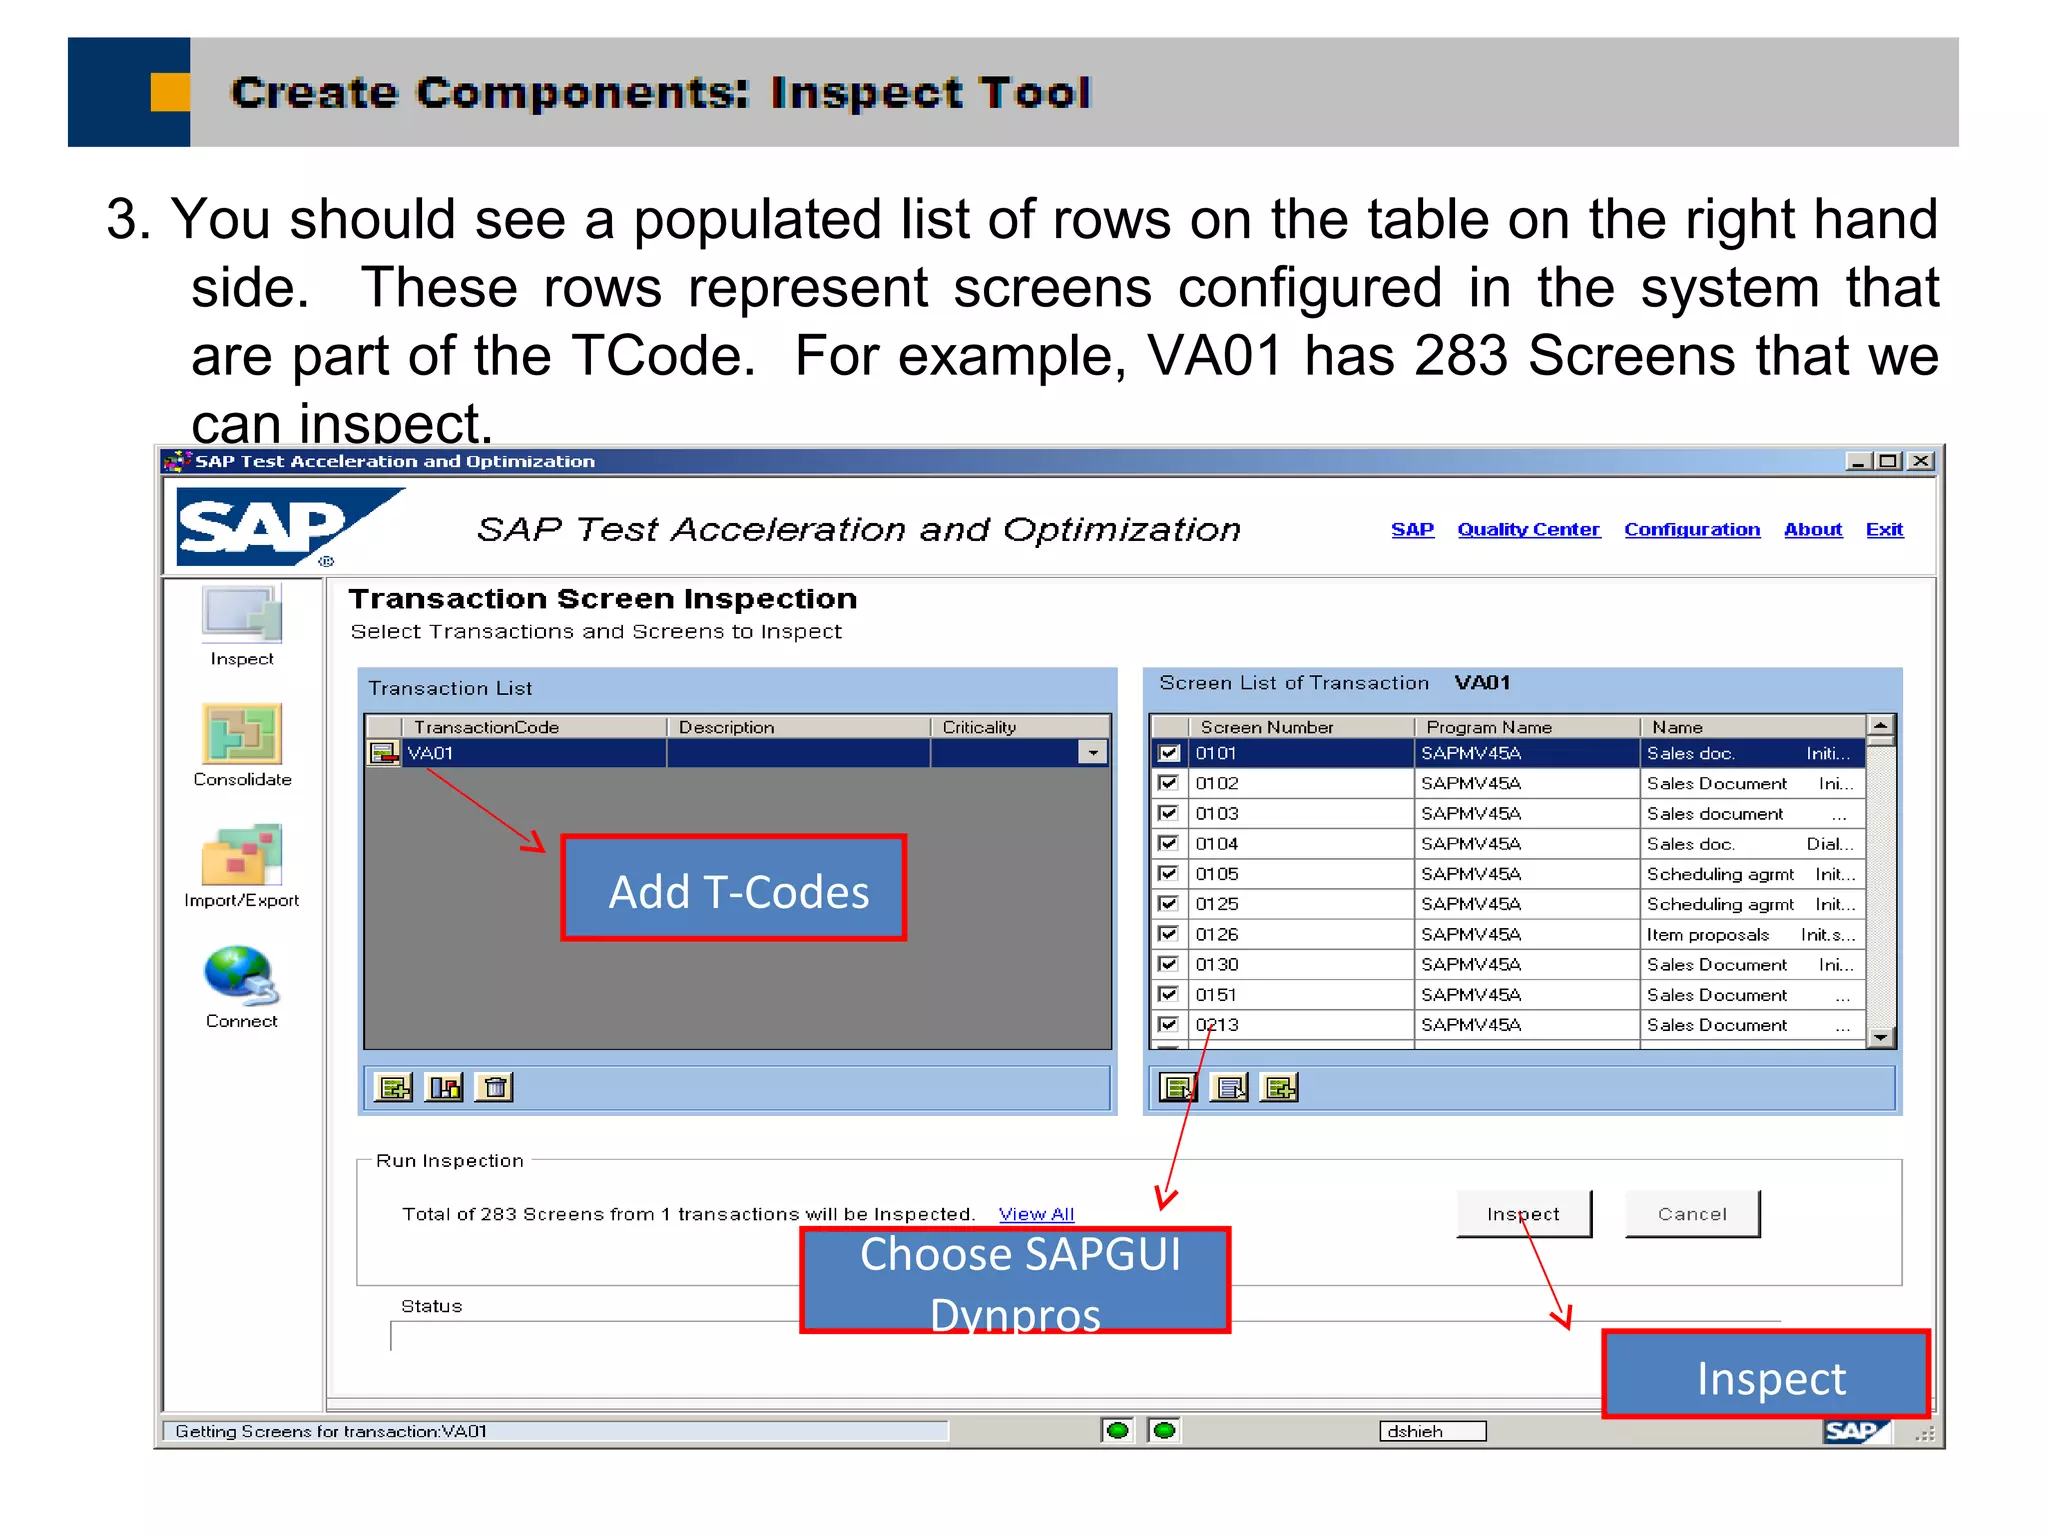This screenshot has width=2048, height=1536.
Task: Uncheck screen 0101 checkbox
Action: [x=1169, y=753]
